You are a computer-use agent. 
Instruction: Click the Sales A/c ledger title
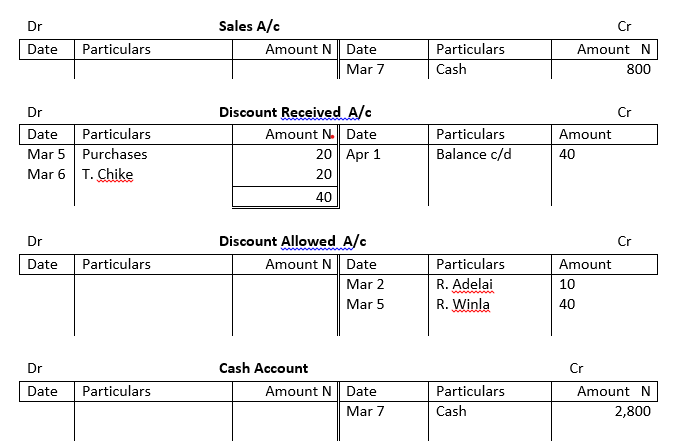(x=244, y=25)
